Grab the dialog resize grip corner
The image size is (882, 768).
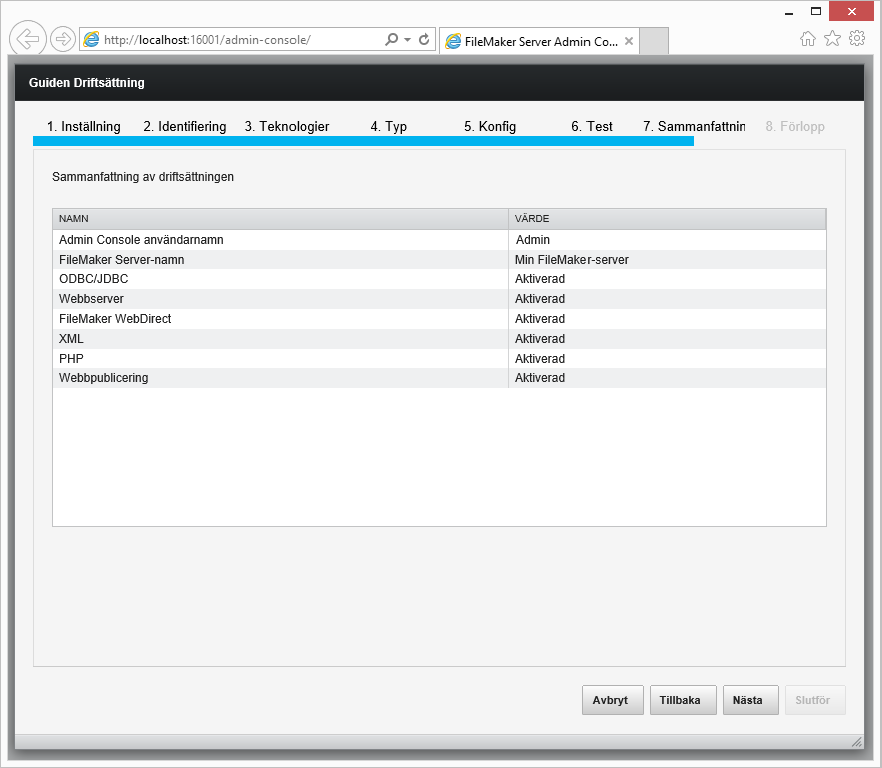857,742
